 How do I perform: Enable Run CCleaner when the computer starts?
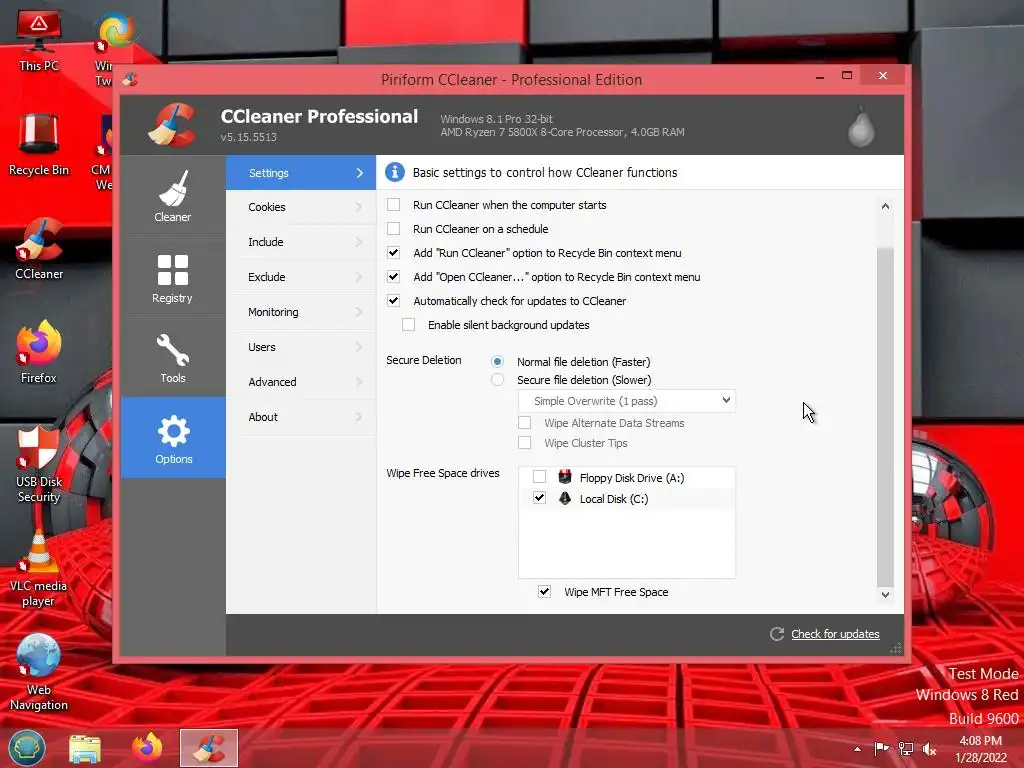coord(393,204)
